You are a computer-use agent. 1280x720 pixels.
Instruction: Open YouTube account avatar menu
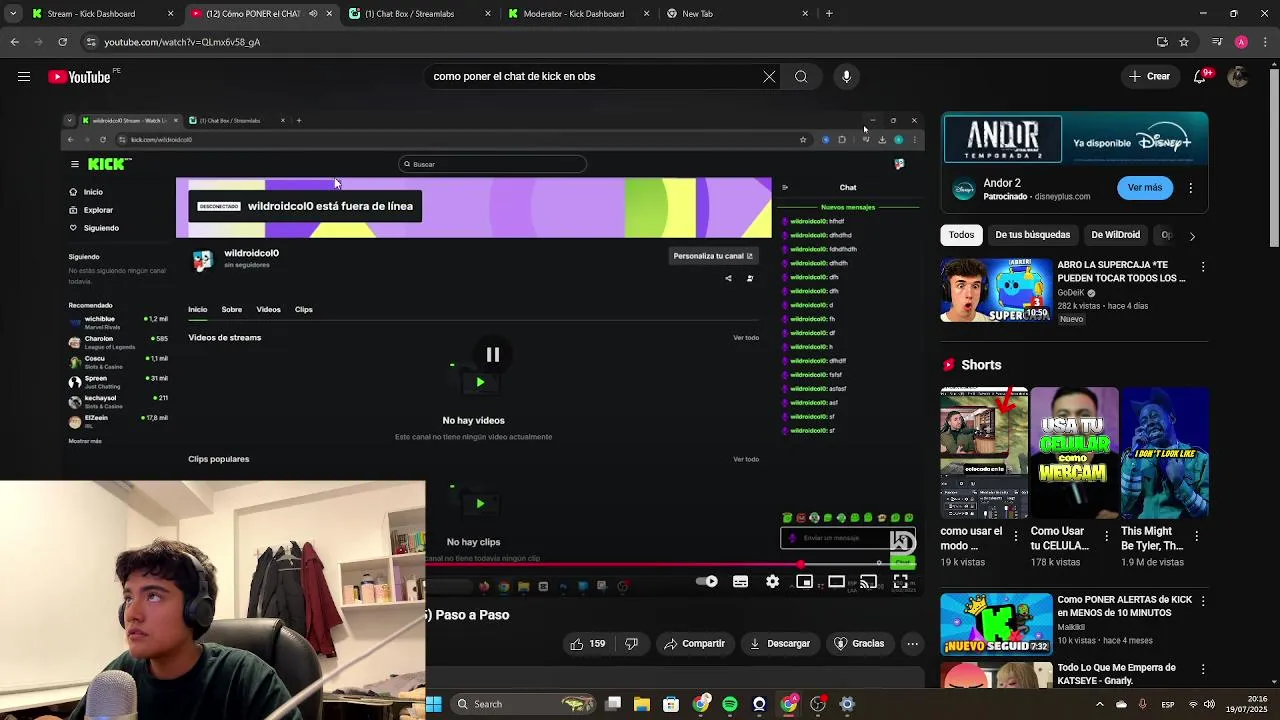click(x=1238, y=77)
